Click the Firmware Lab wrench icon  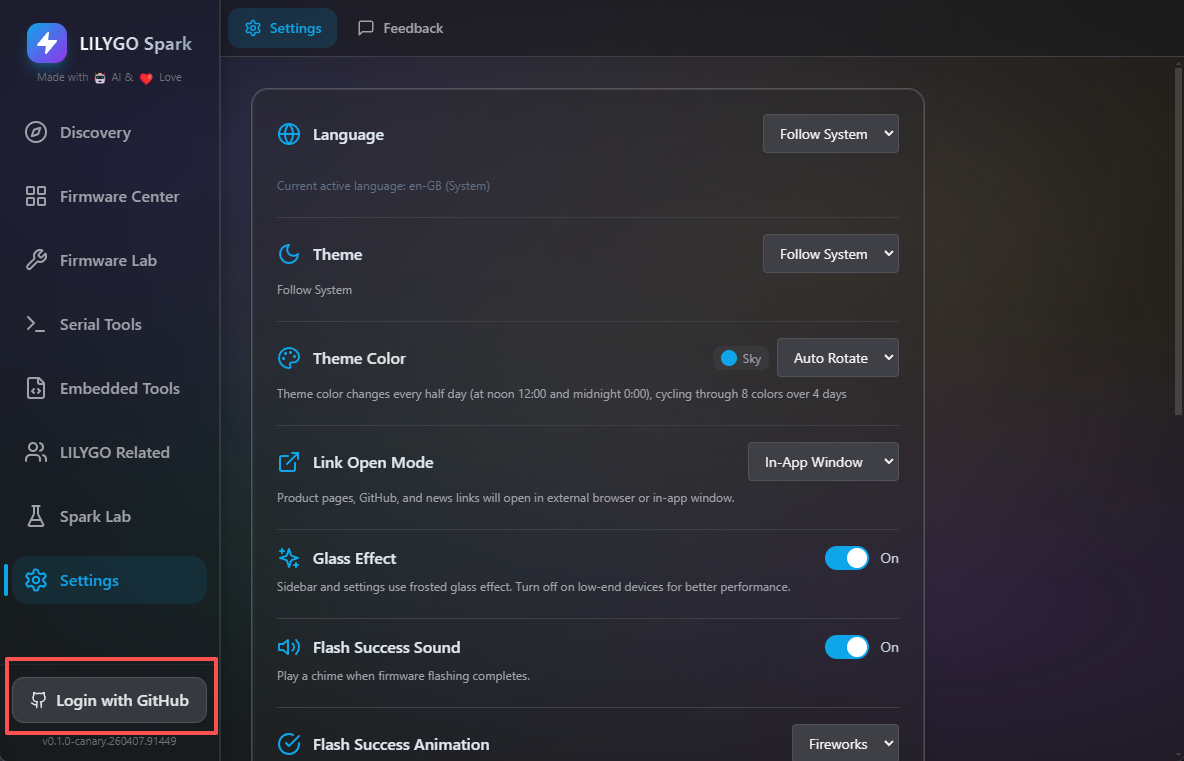tap(36, 261)
